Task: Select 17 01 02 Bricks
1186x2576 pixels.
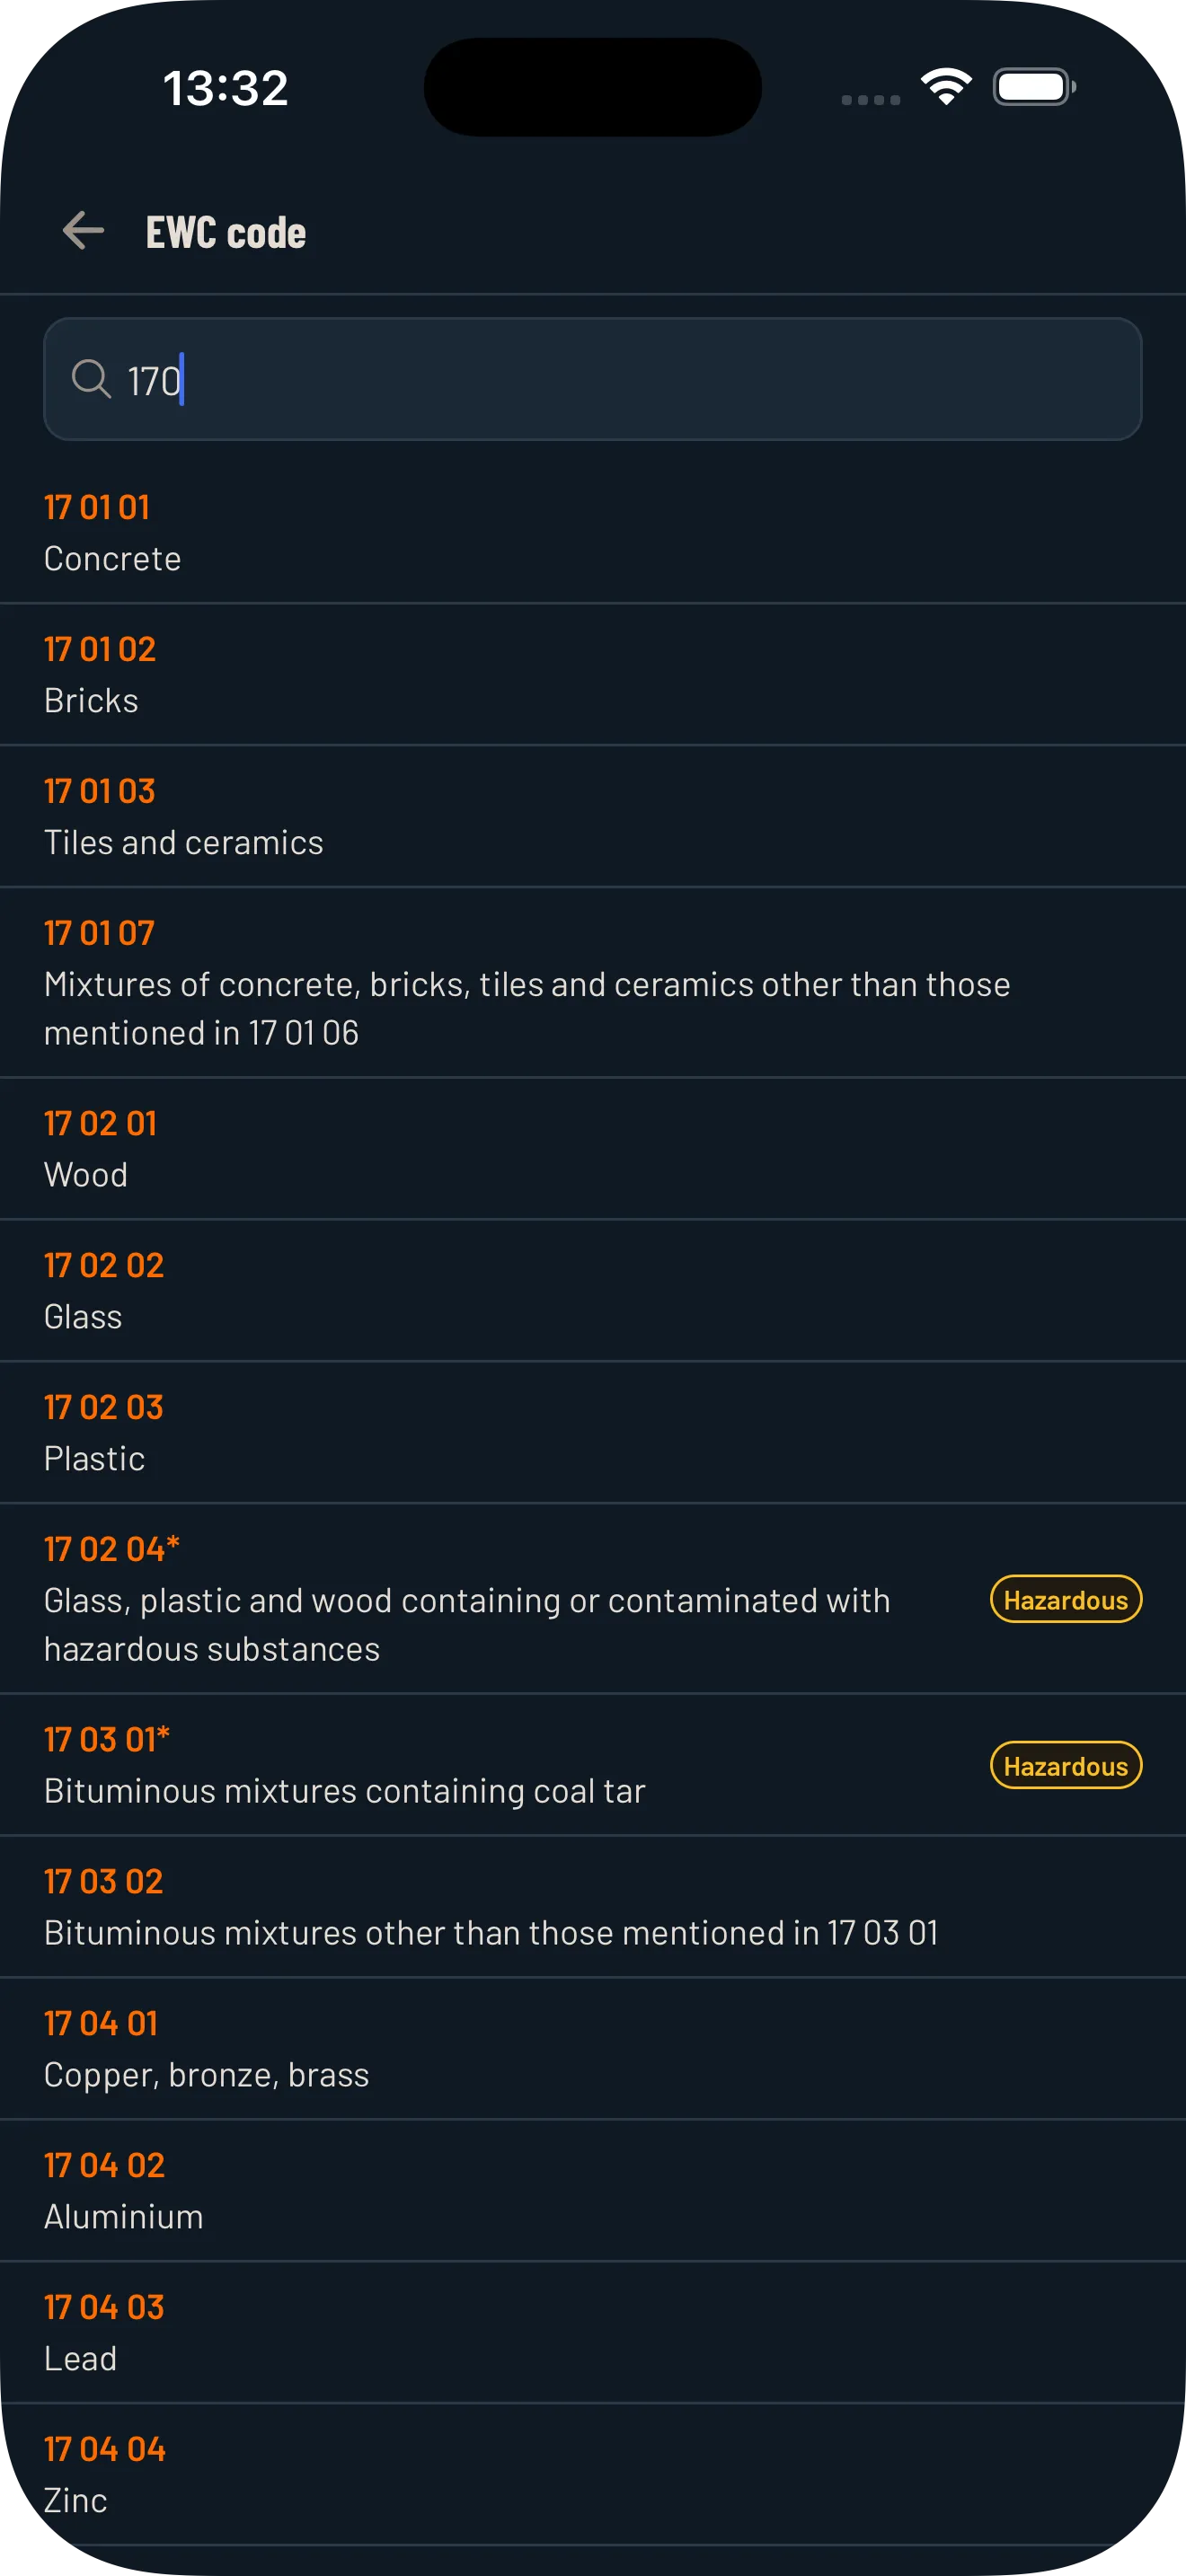Action: click(x=593, y=674)
